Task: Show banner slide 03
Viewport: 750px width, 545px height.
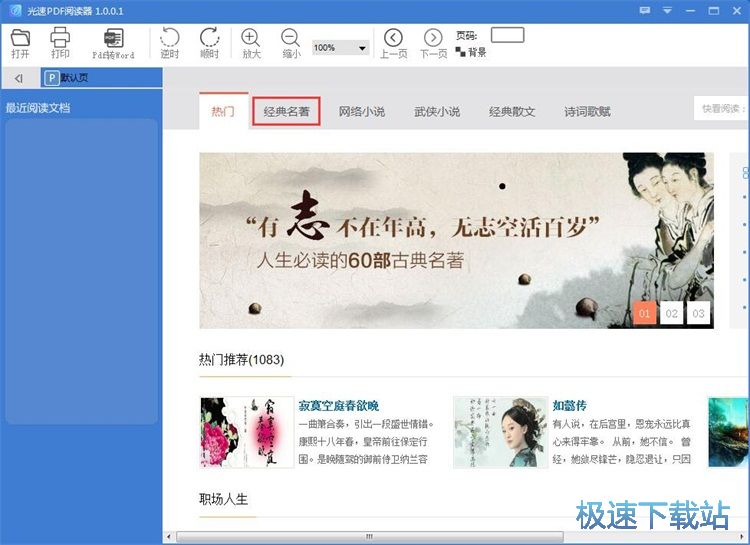Action: 698,313
